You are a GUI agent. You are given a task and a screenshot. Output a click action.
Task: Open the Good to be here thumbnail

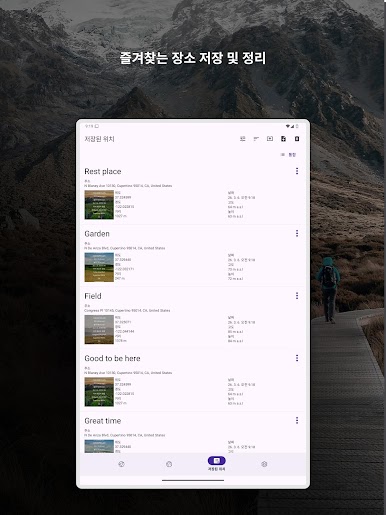point(99,392)
